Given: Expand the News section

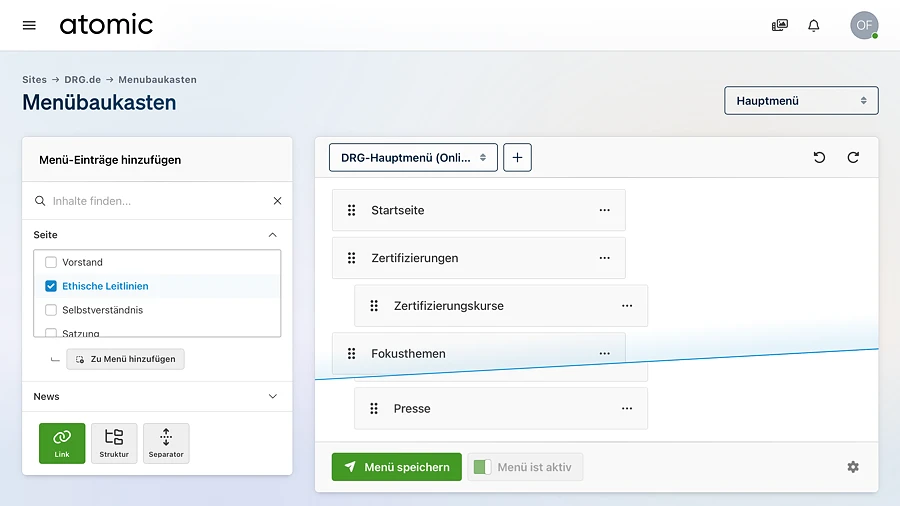Looking at the screenshot, I should point(273,397).
